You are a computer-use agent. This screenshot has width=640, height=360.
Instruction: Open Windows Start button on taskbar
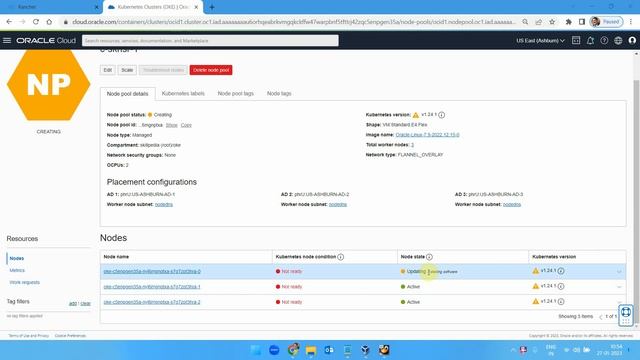[256, 350]
